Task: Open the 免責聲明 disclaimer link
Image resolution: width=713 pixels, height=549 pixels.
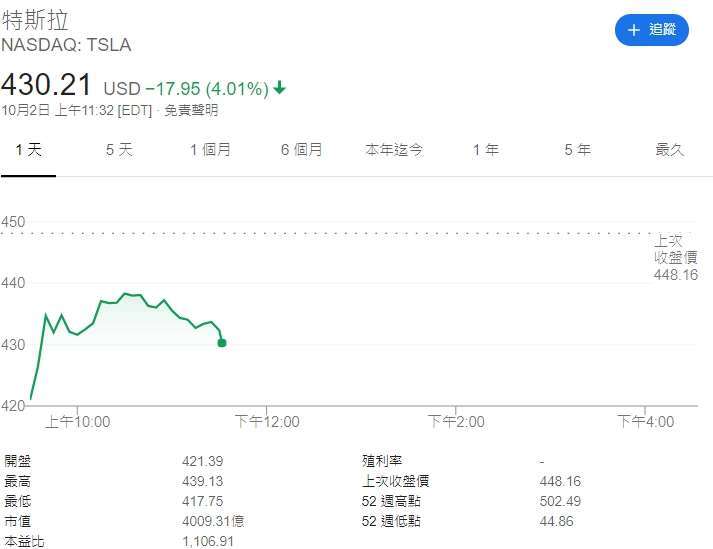Action: pos(191,111)
